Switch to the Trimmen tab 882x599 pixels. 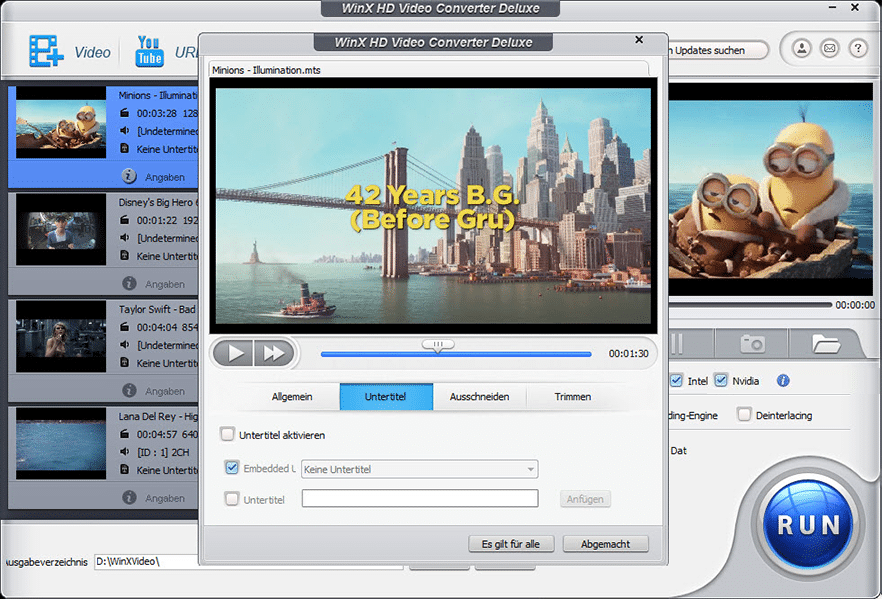coord(572,397)
